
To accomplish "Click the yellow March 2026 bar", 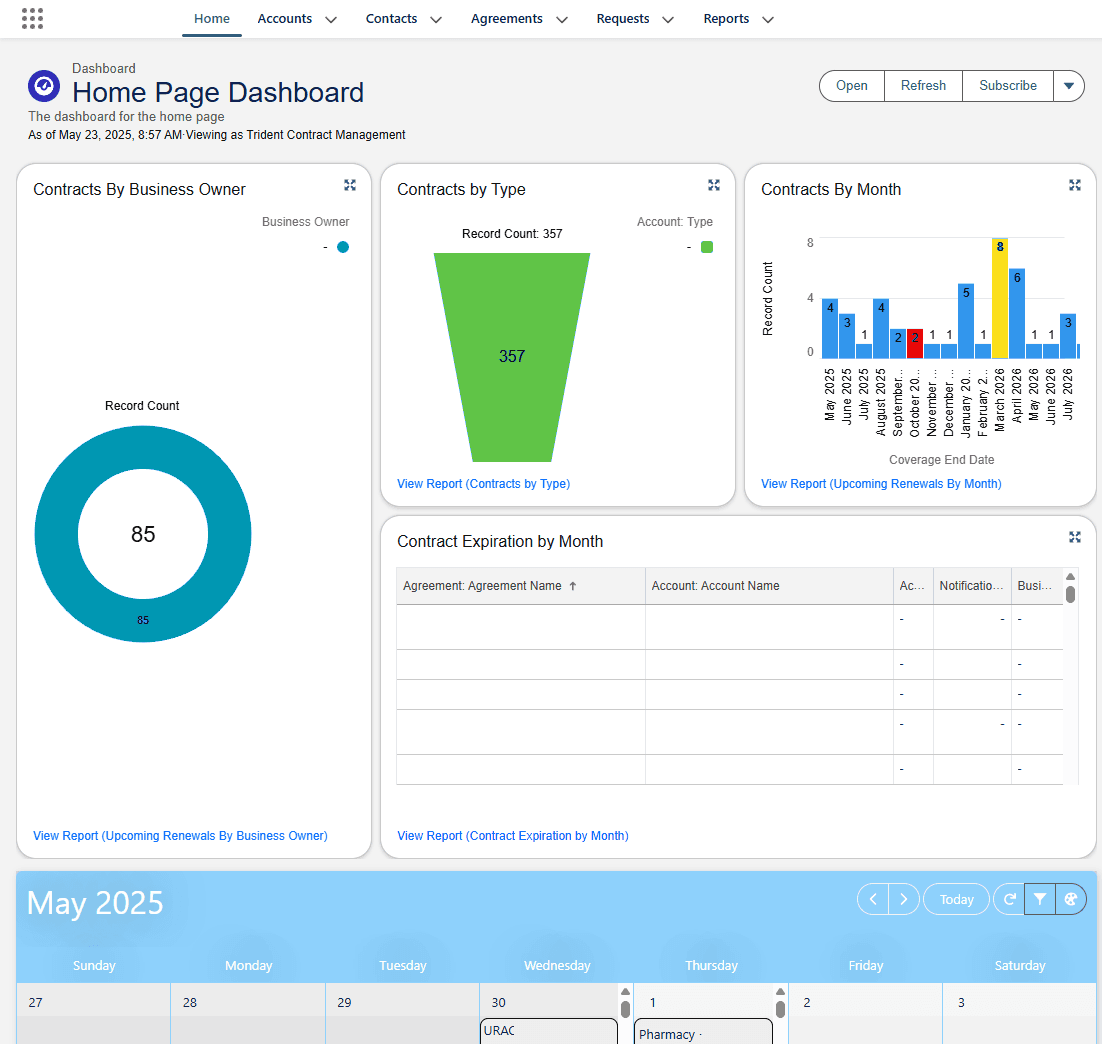I will (999, 298).
